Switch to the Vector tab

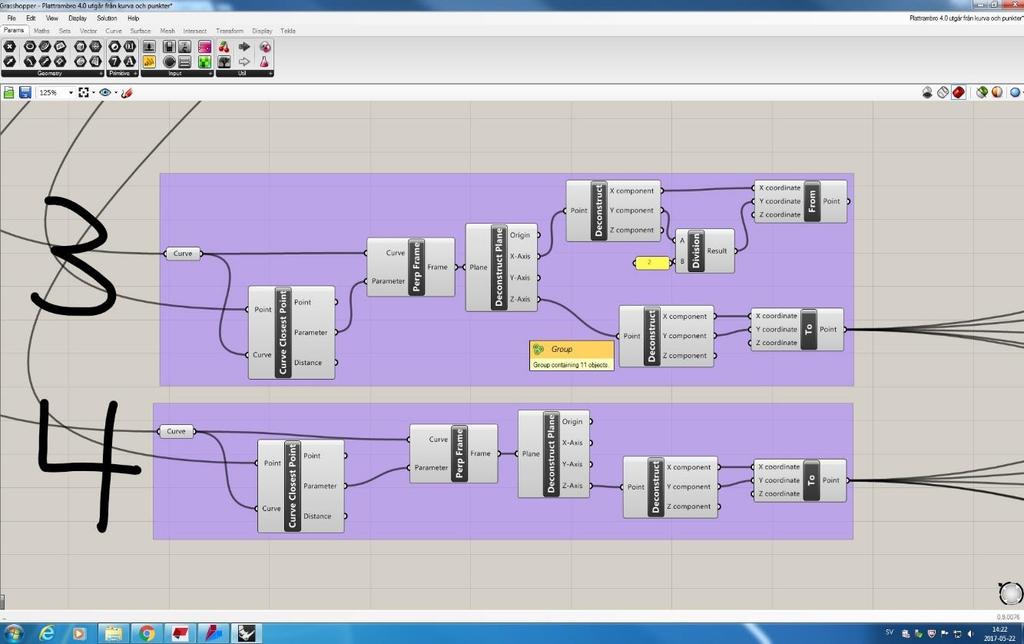click(x=88, y=31)
